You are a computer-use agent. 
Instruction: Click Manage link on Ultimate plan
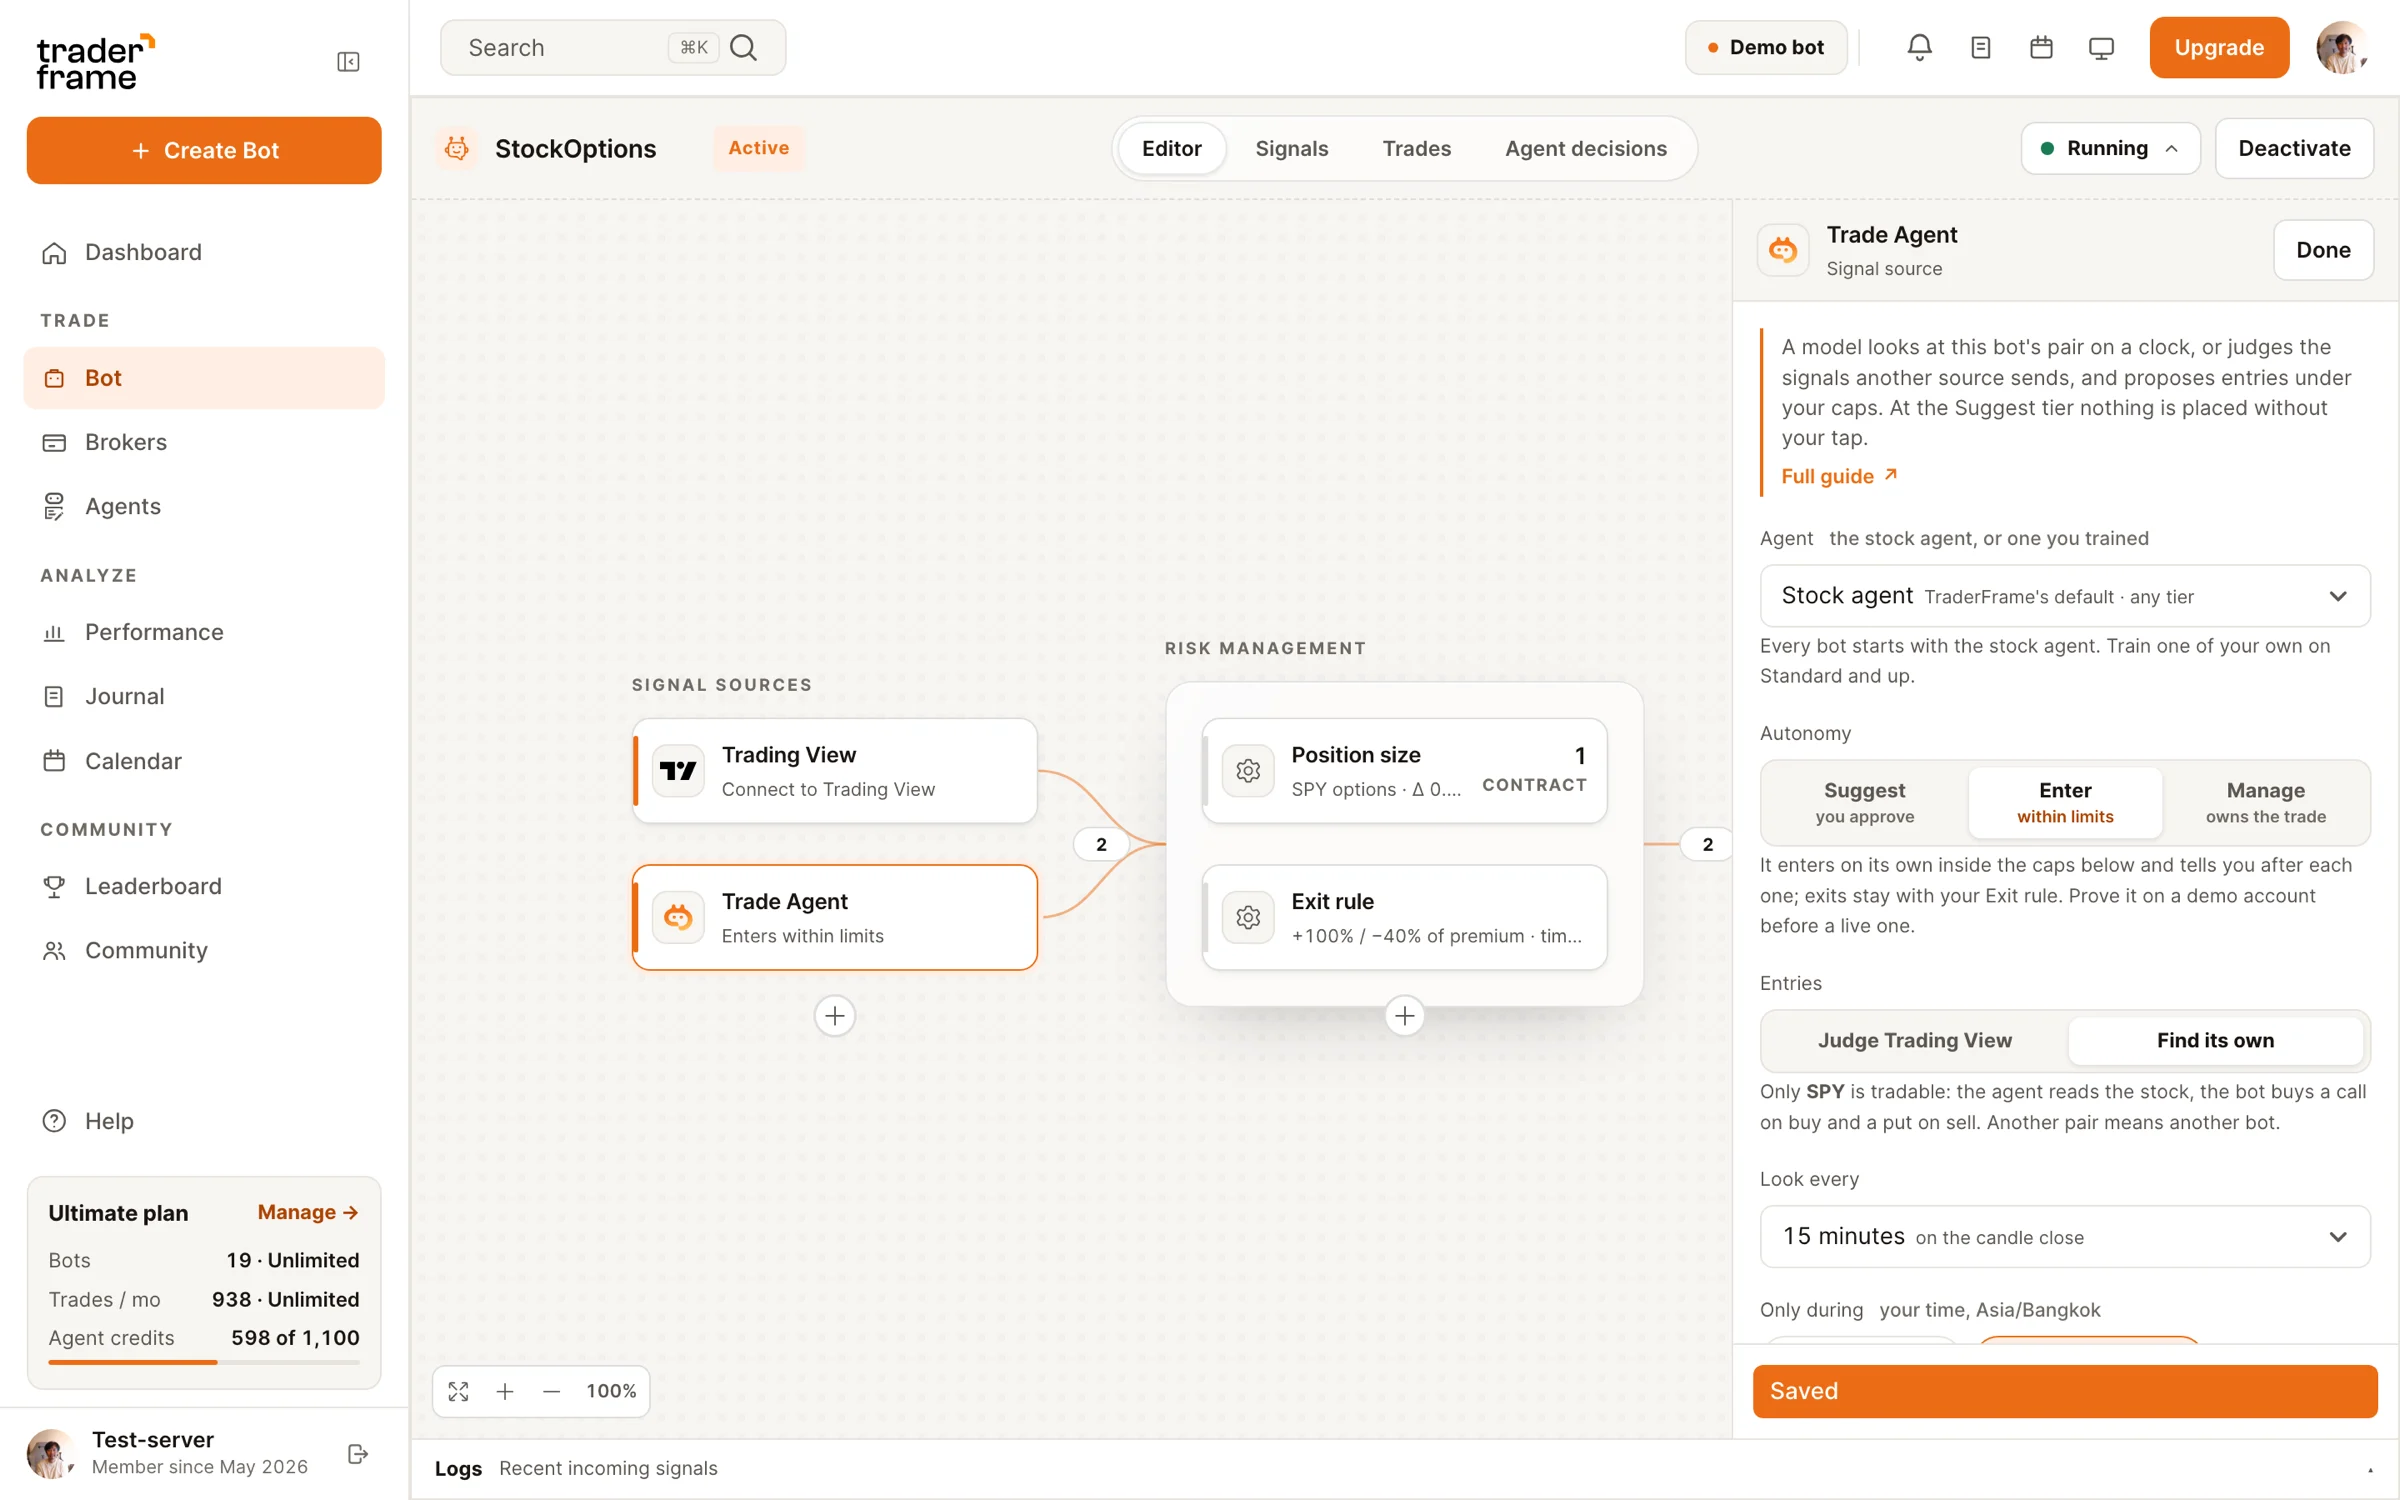[x=308, y=1212]
